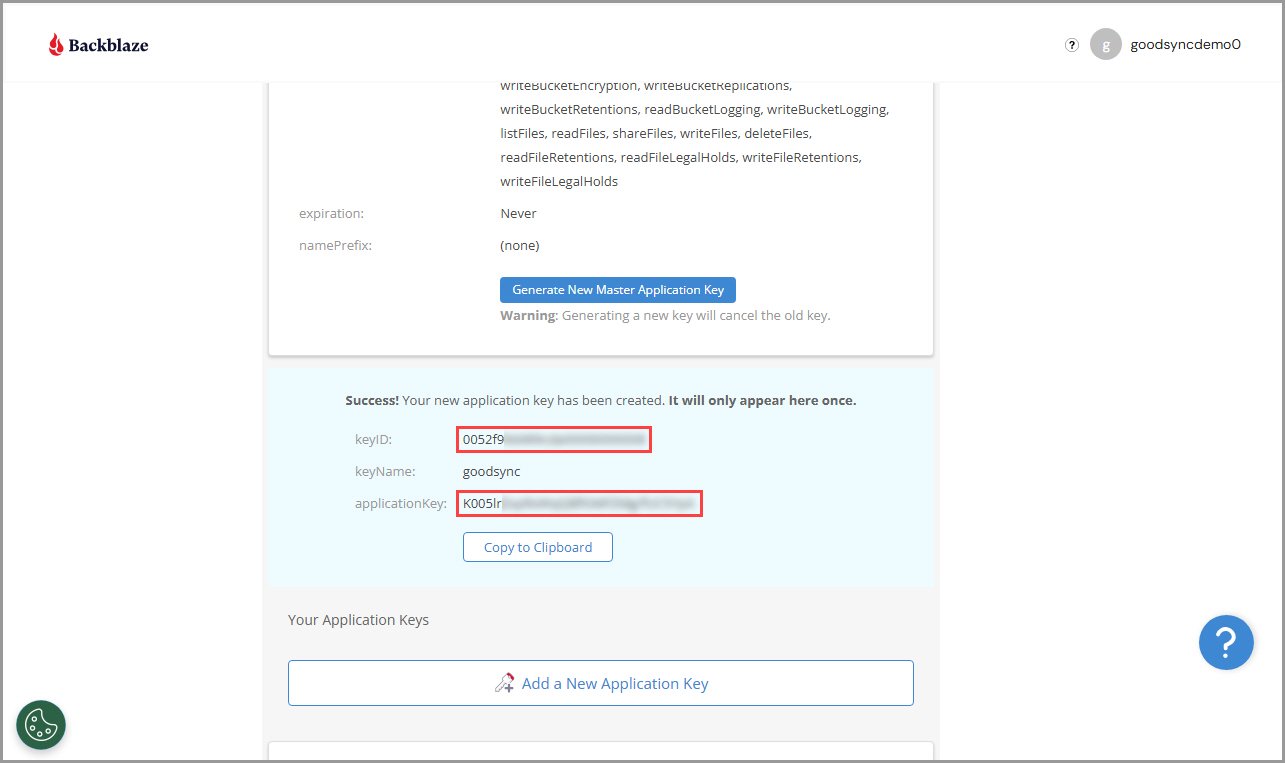
Task: Open the cookie settings icon
Action: point(41,725)
